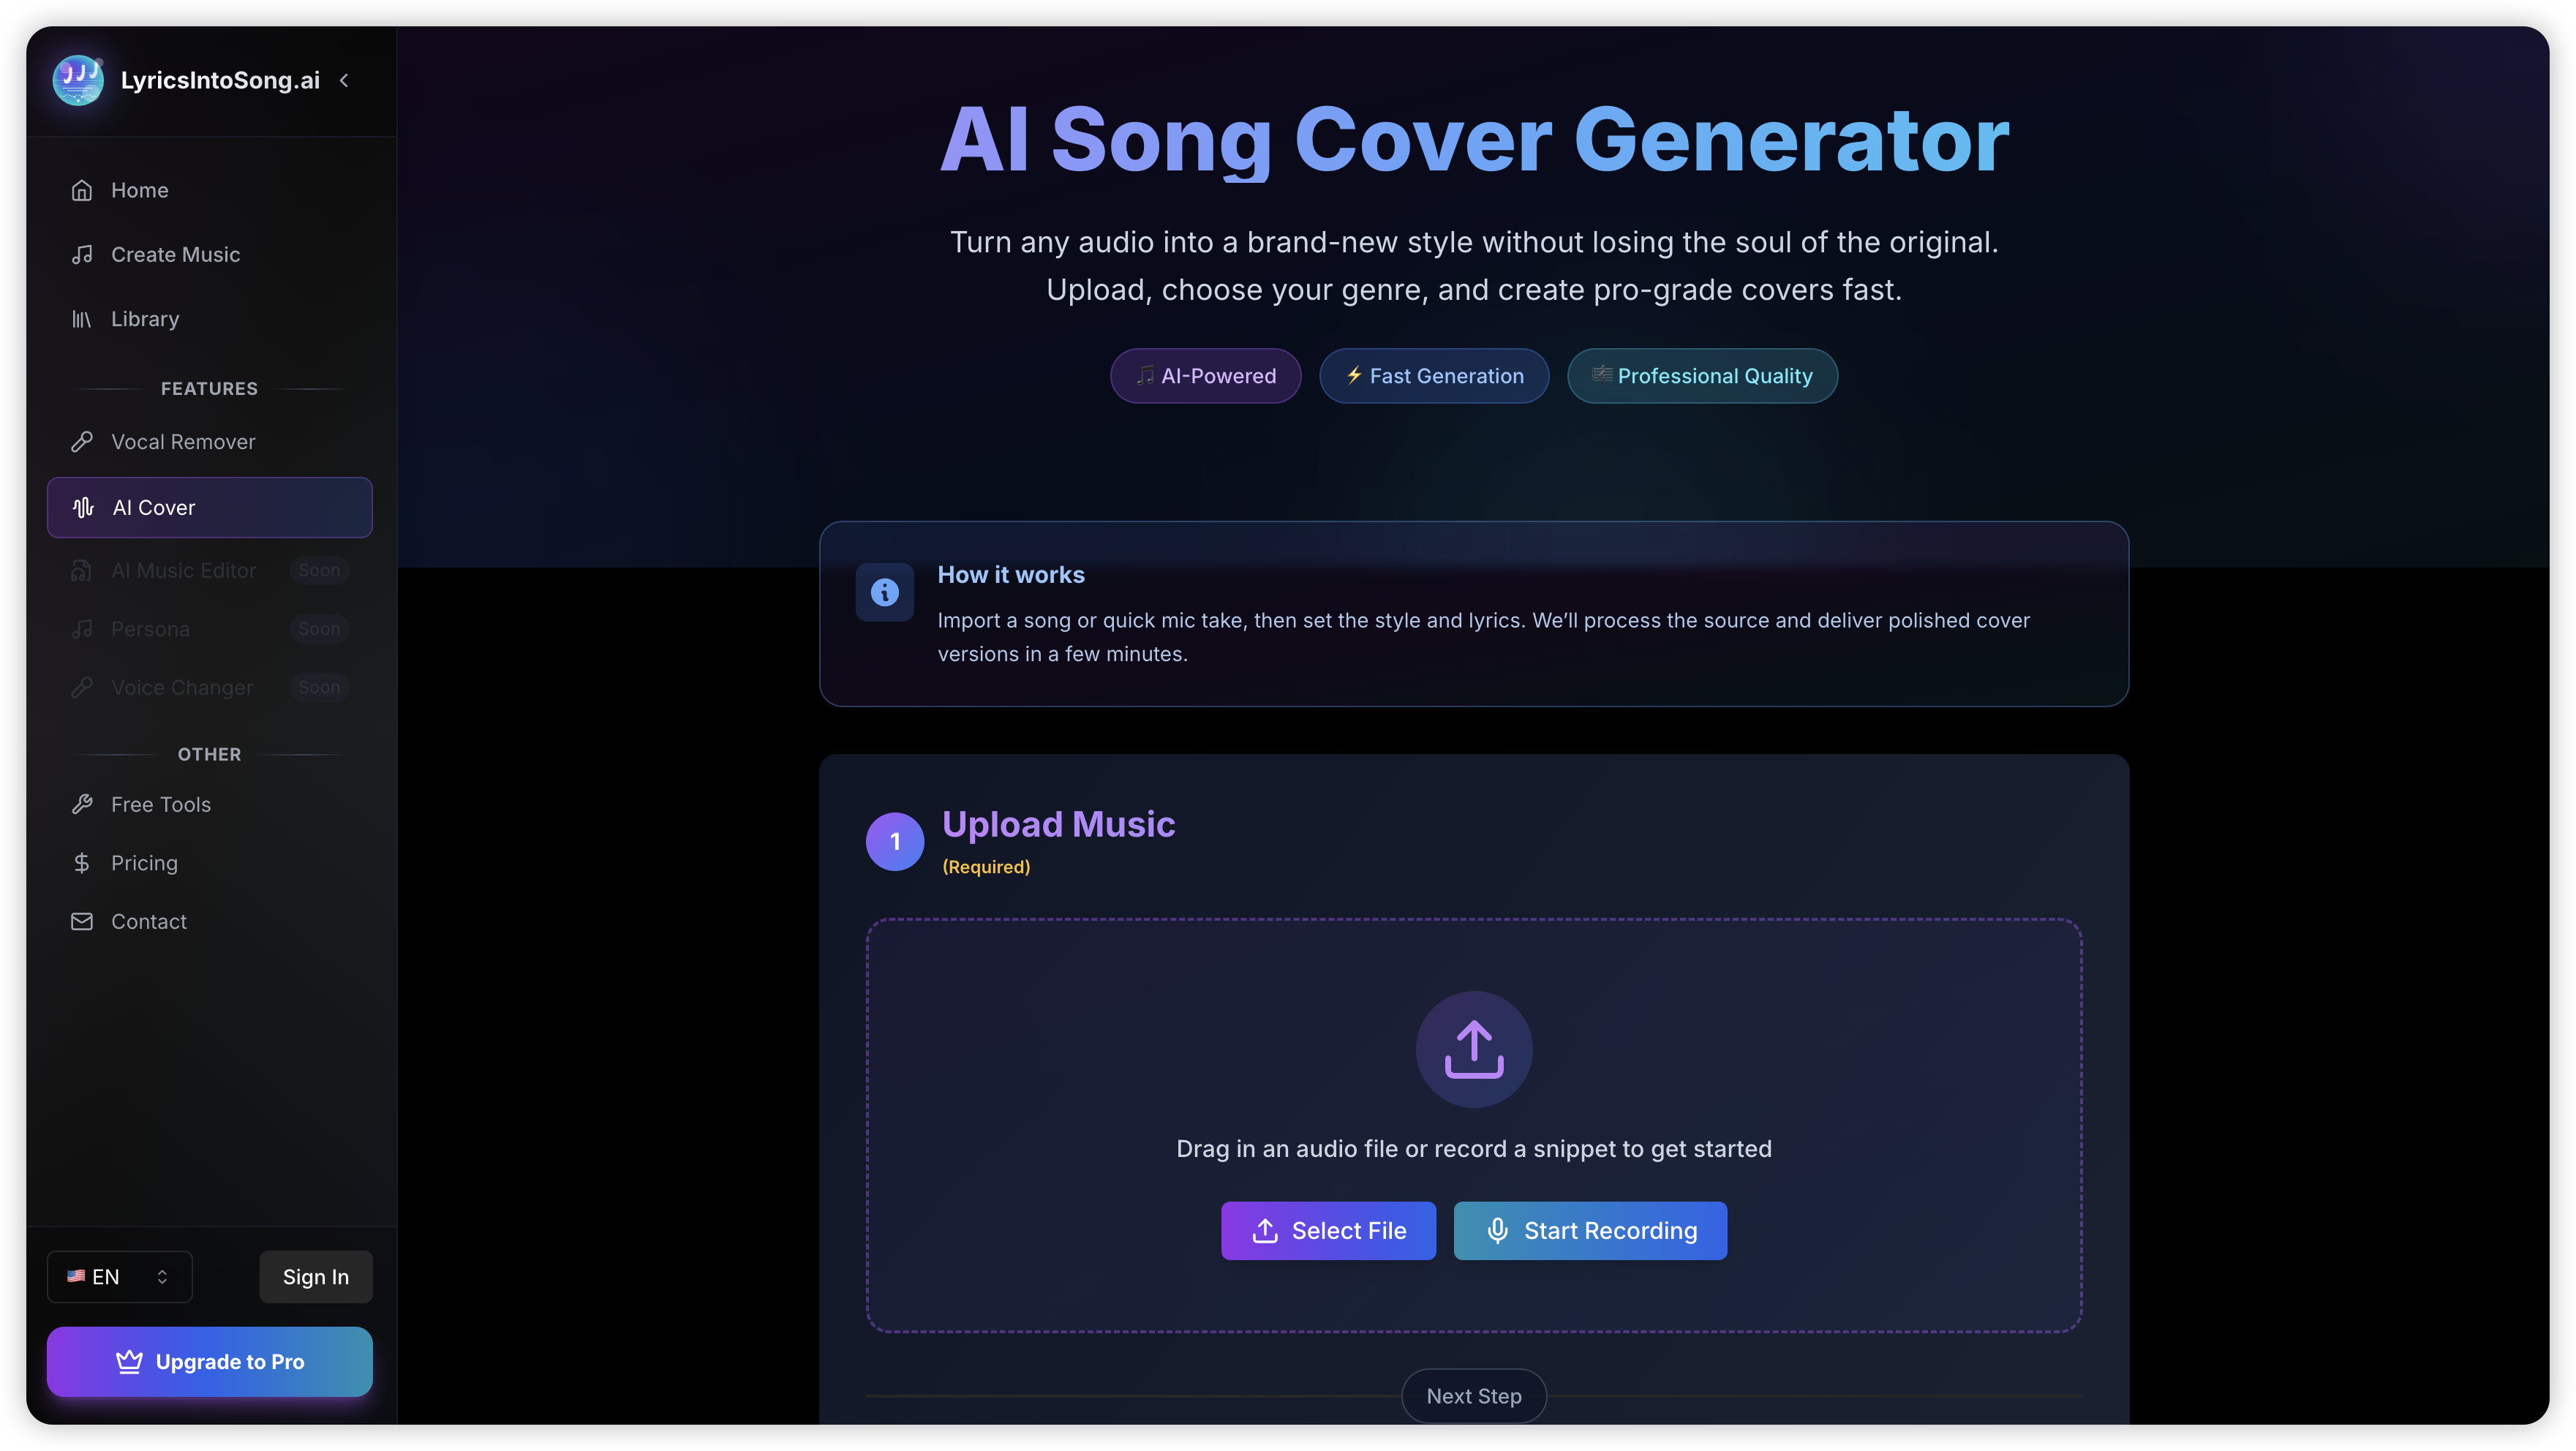The image size is (2576, 1451).
Task: Click the Sign In button
Action: tap(315, 1277)
